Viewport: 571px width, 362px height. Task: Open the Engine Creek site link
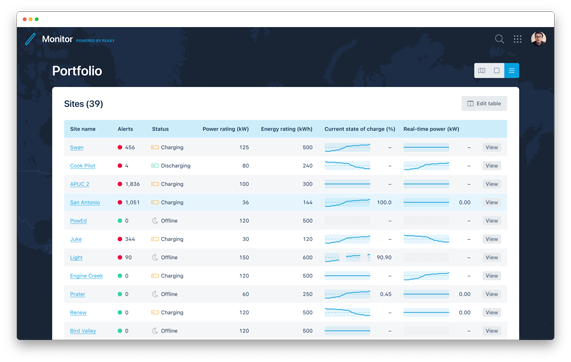[x=86, y=276]
